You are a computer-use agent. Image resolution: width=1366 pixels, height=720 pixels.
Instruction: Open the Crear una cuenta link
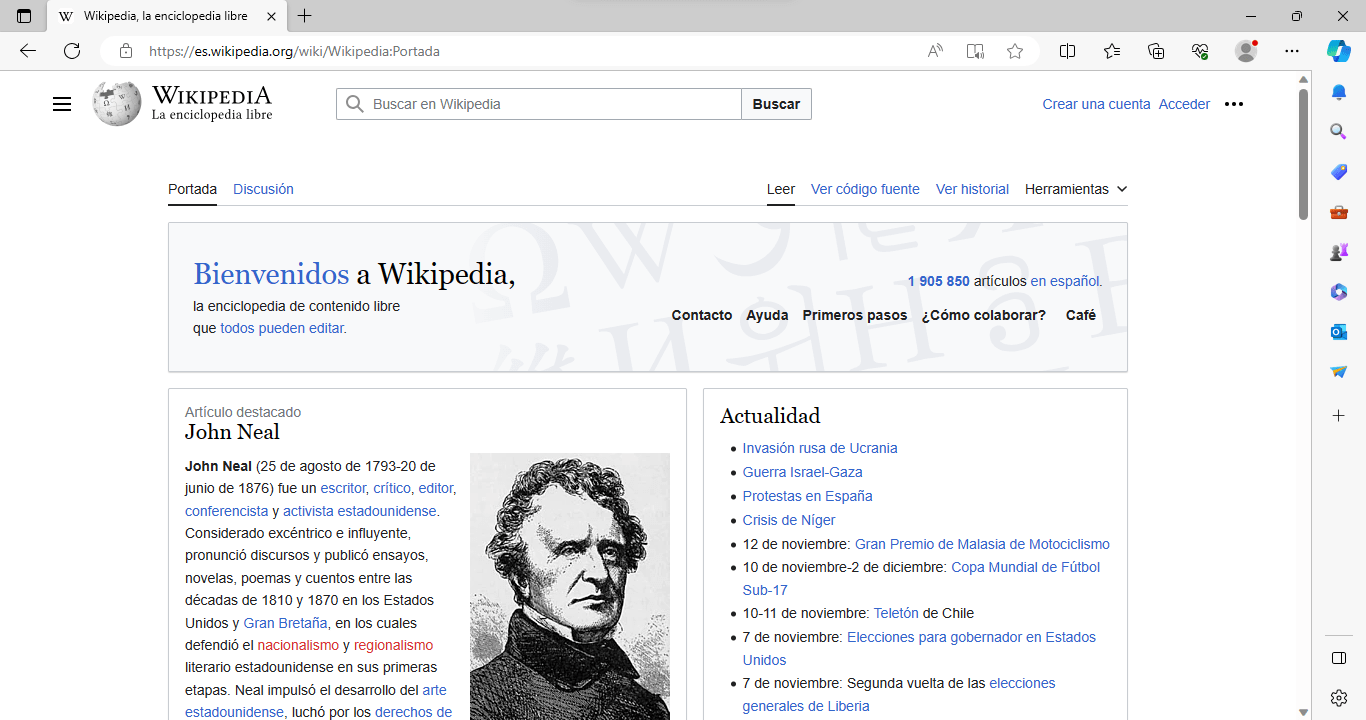(1096, 104)
